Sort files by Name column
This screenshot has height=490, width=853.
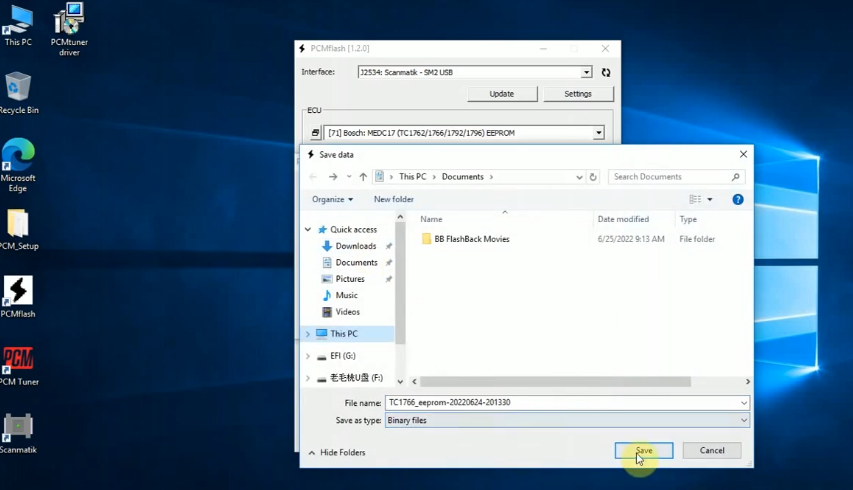[431, 219]
